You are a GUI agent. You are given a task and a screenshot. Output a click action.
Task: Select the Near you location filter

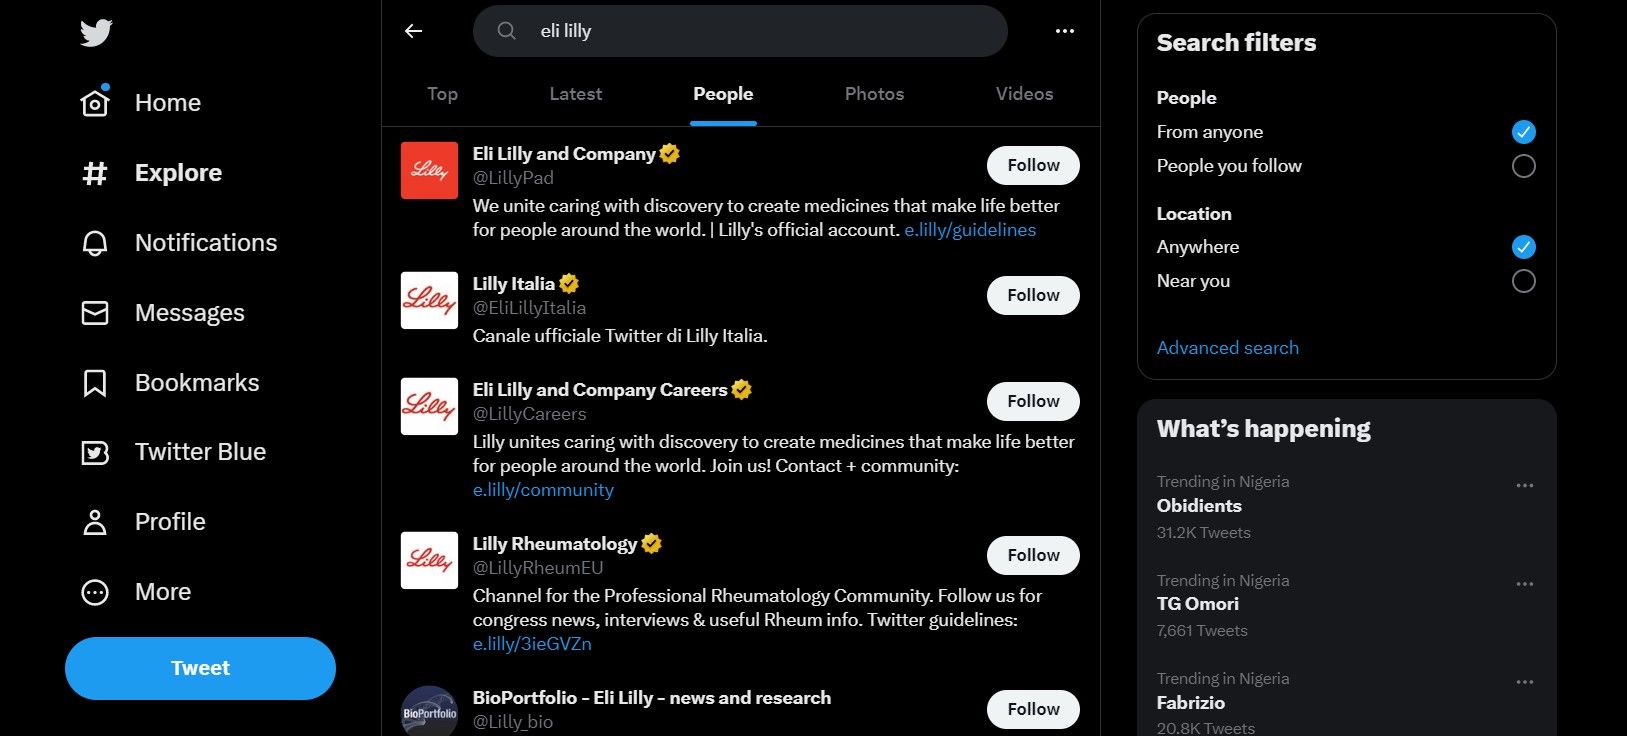pyautogui.click(x=1523, y=281)
